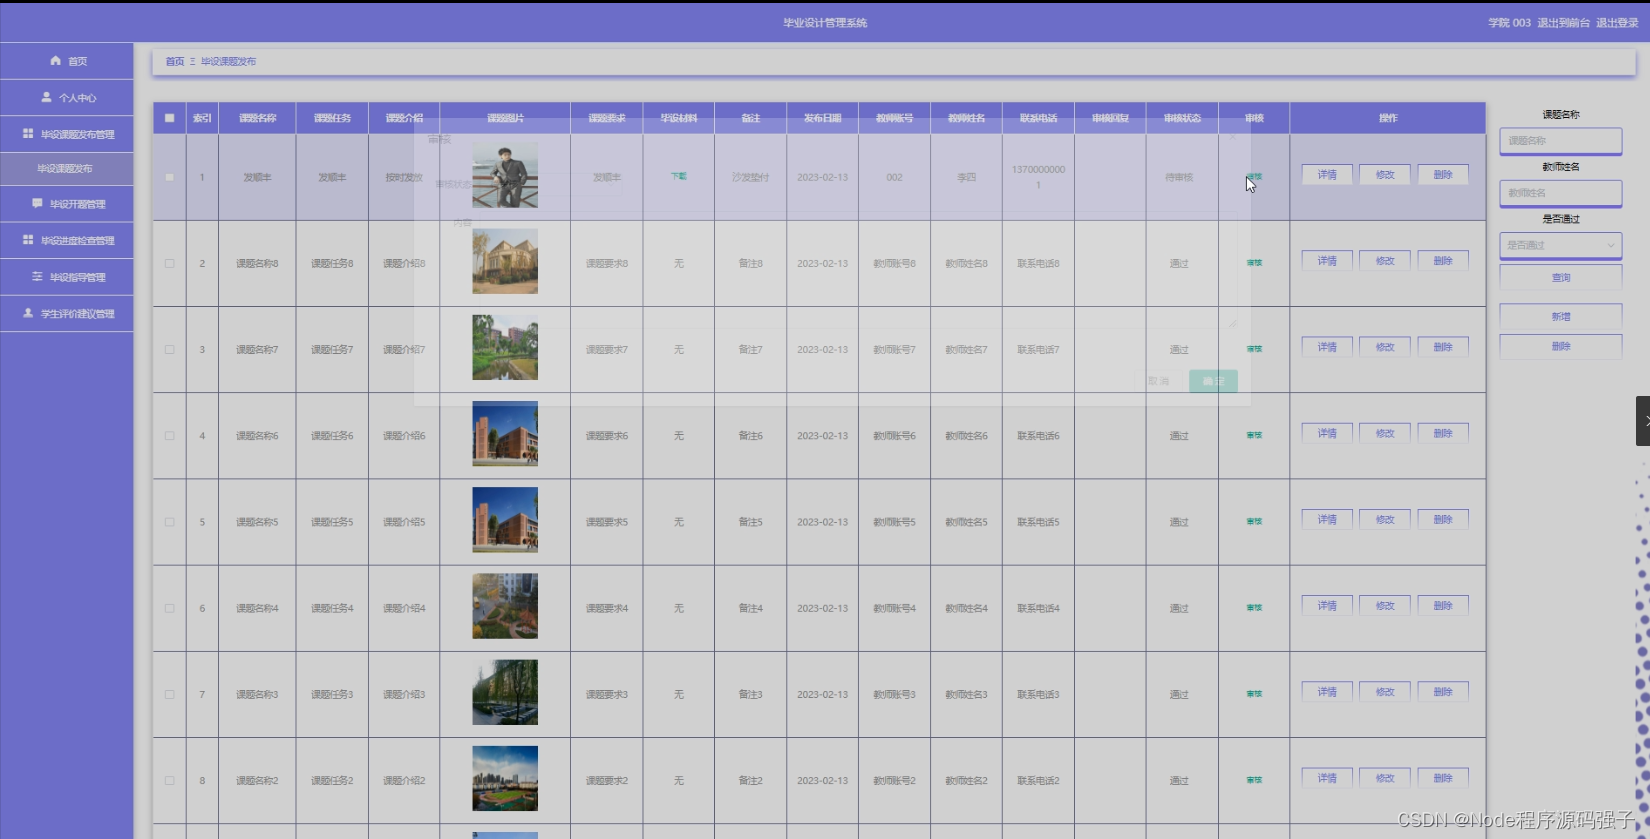The width and height of the screenshot is (1650, 839).
Task: Click the grid icon beside 毕设课题发布管理
Action: [28, 133]
